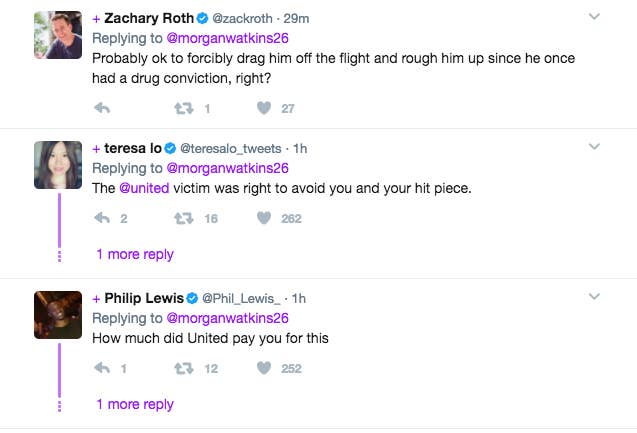Open Philip Lewis's display name link

144,298
